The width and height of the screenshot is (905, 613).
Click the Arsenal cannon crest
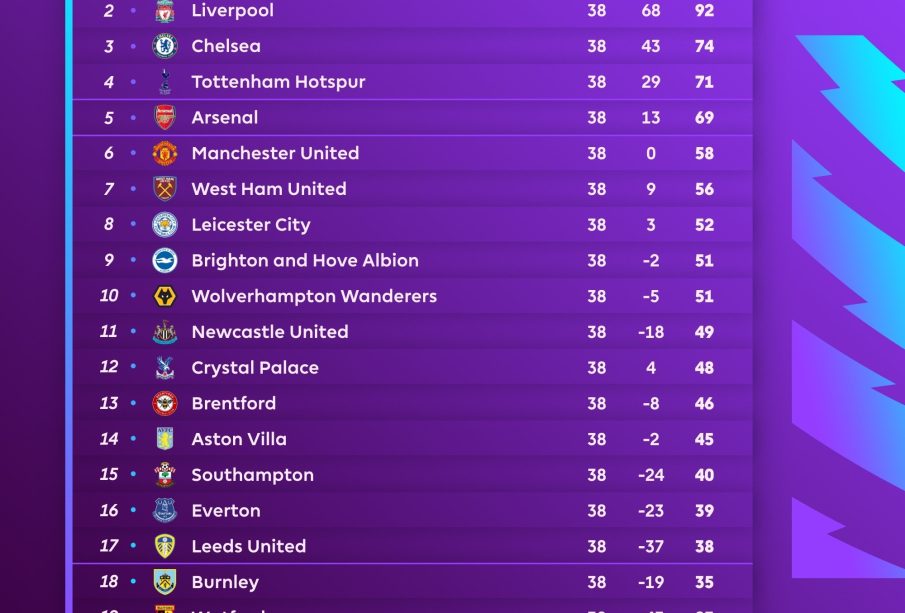(x=165, y=118)
